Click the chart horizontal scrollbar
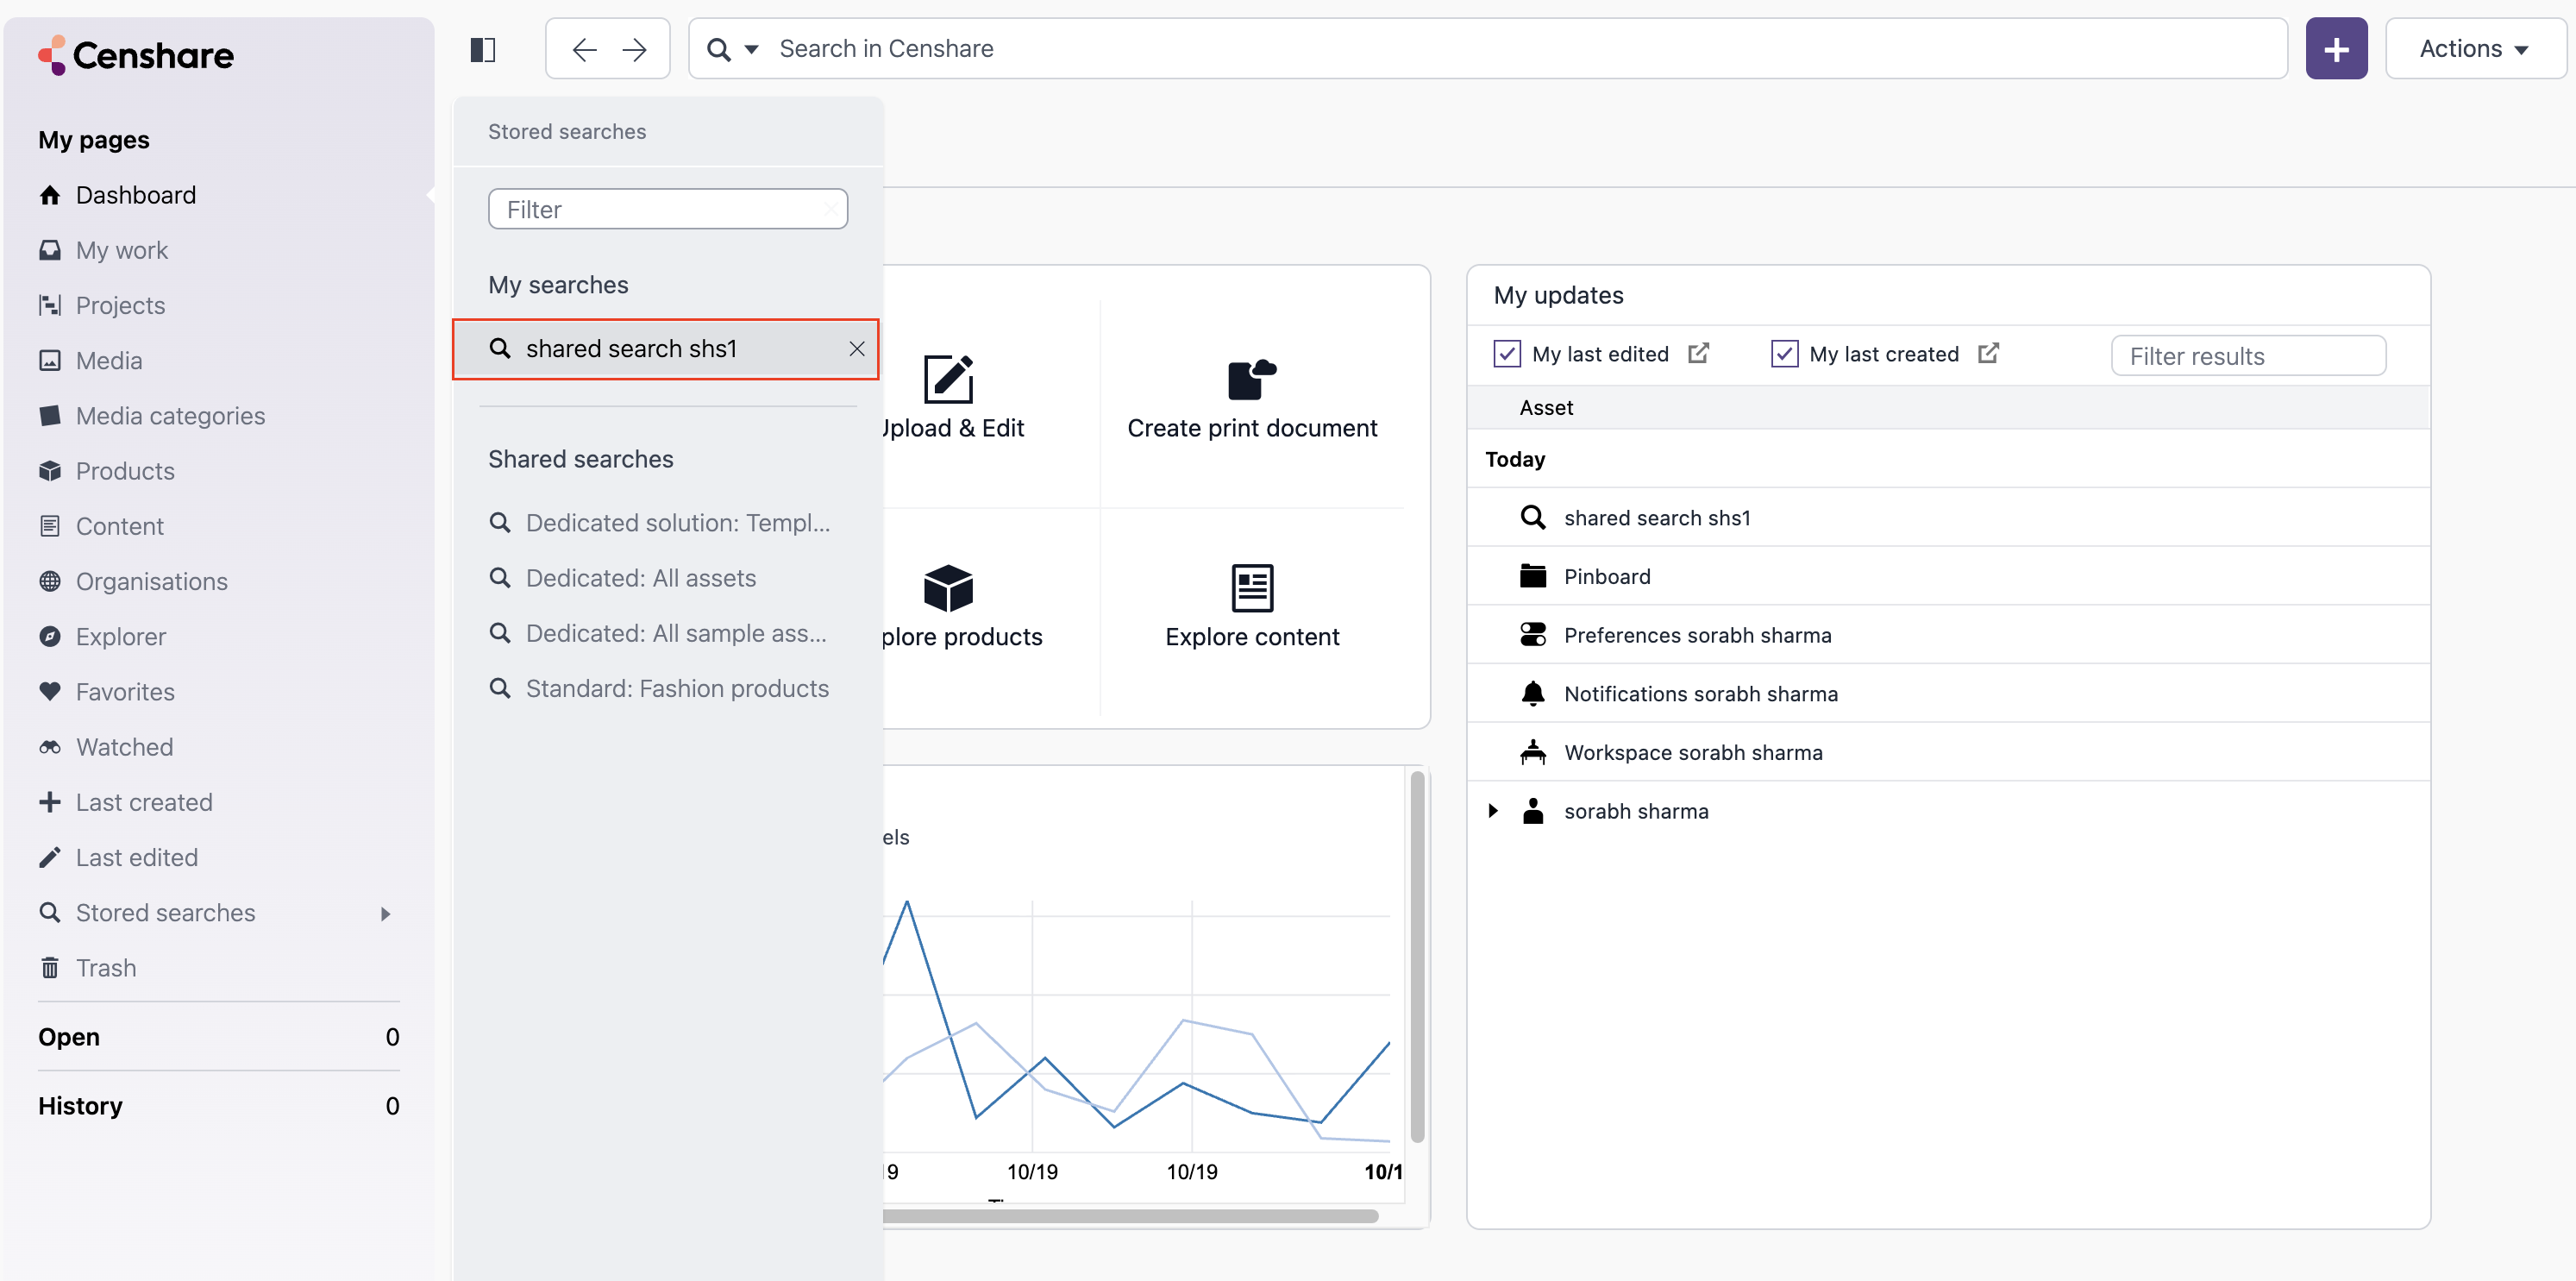This screenshot has height=1281, width=2576. (1130, 1216)
